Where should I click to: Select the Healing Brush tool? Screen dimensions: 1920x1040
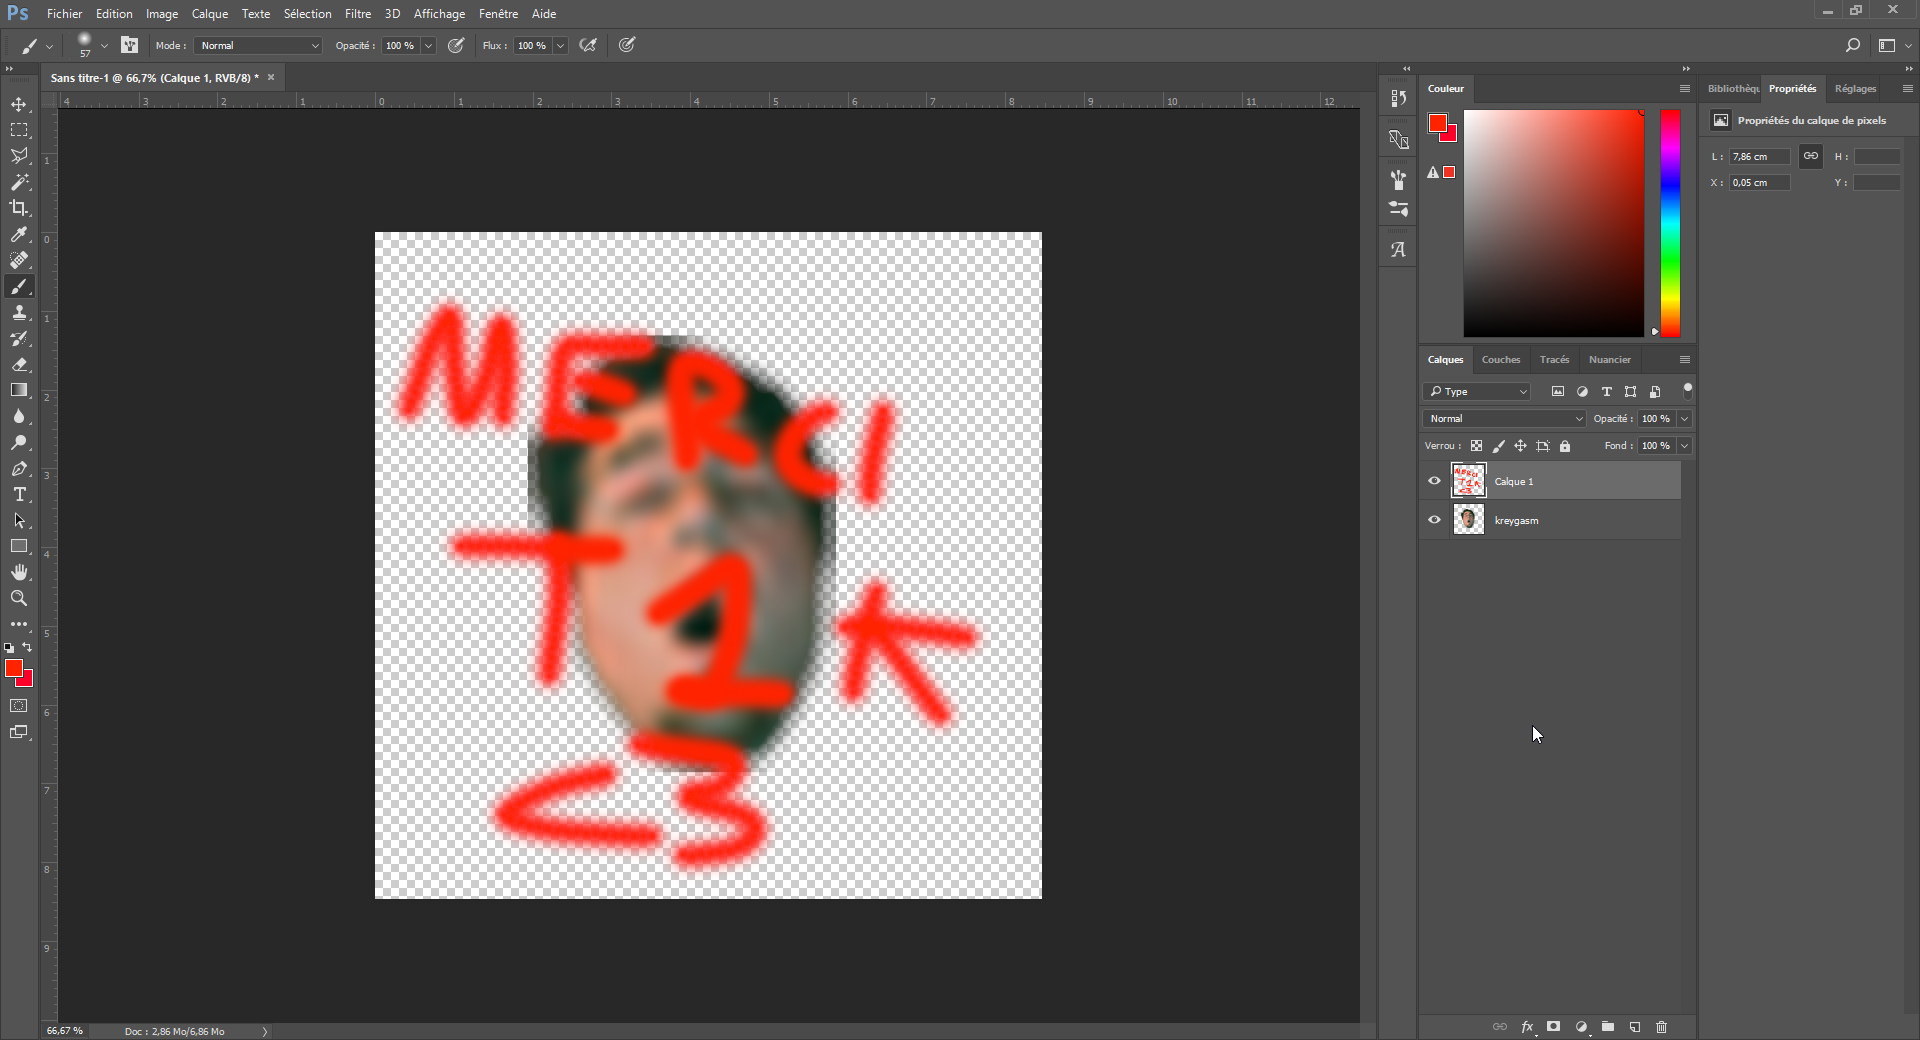(x=19, y=260)
